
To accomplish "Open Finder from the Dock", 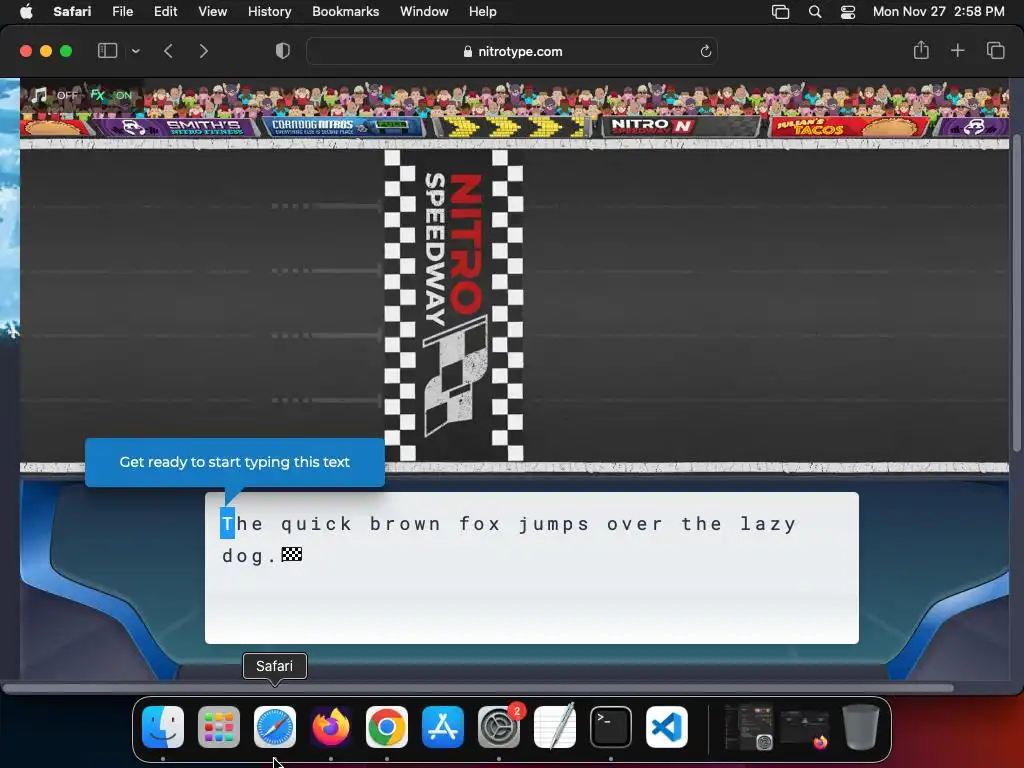I will click(x=163, y=727).
